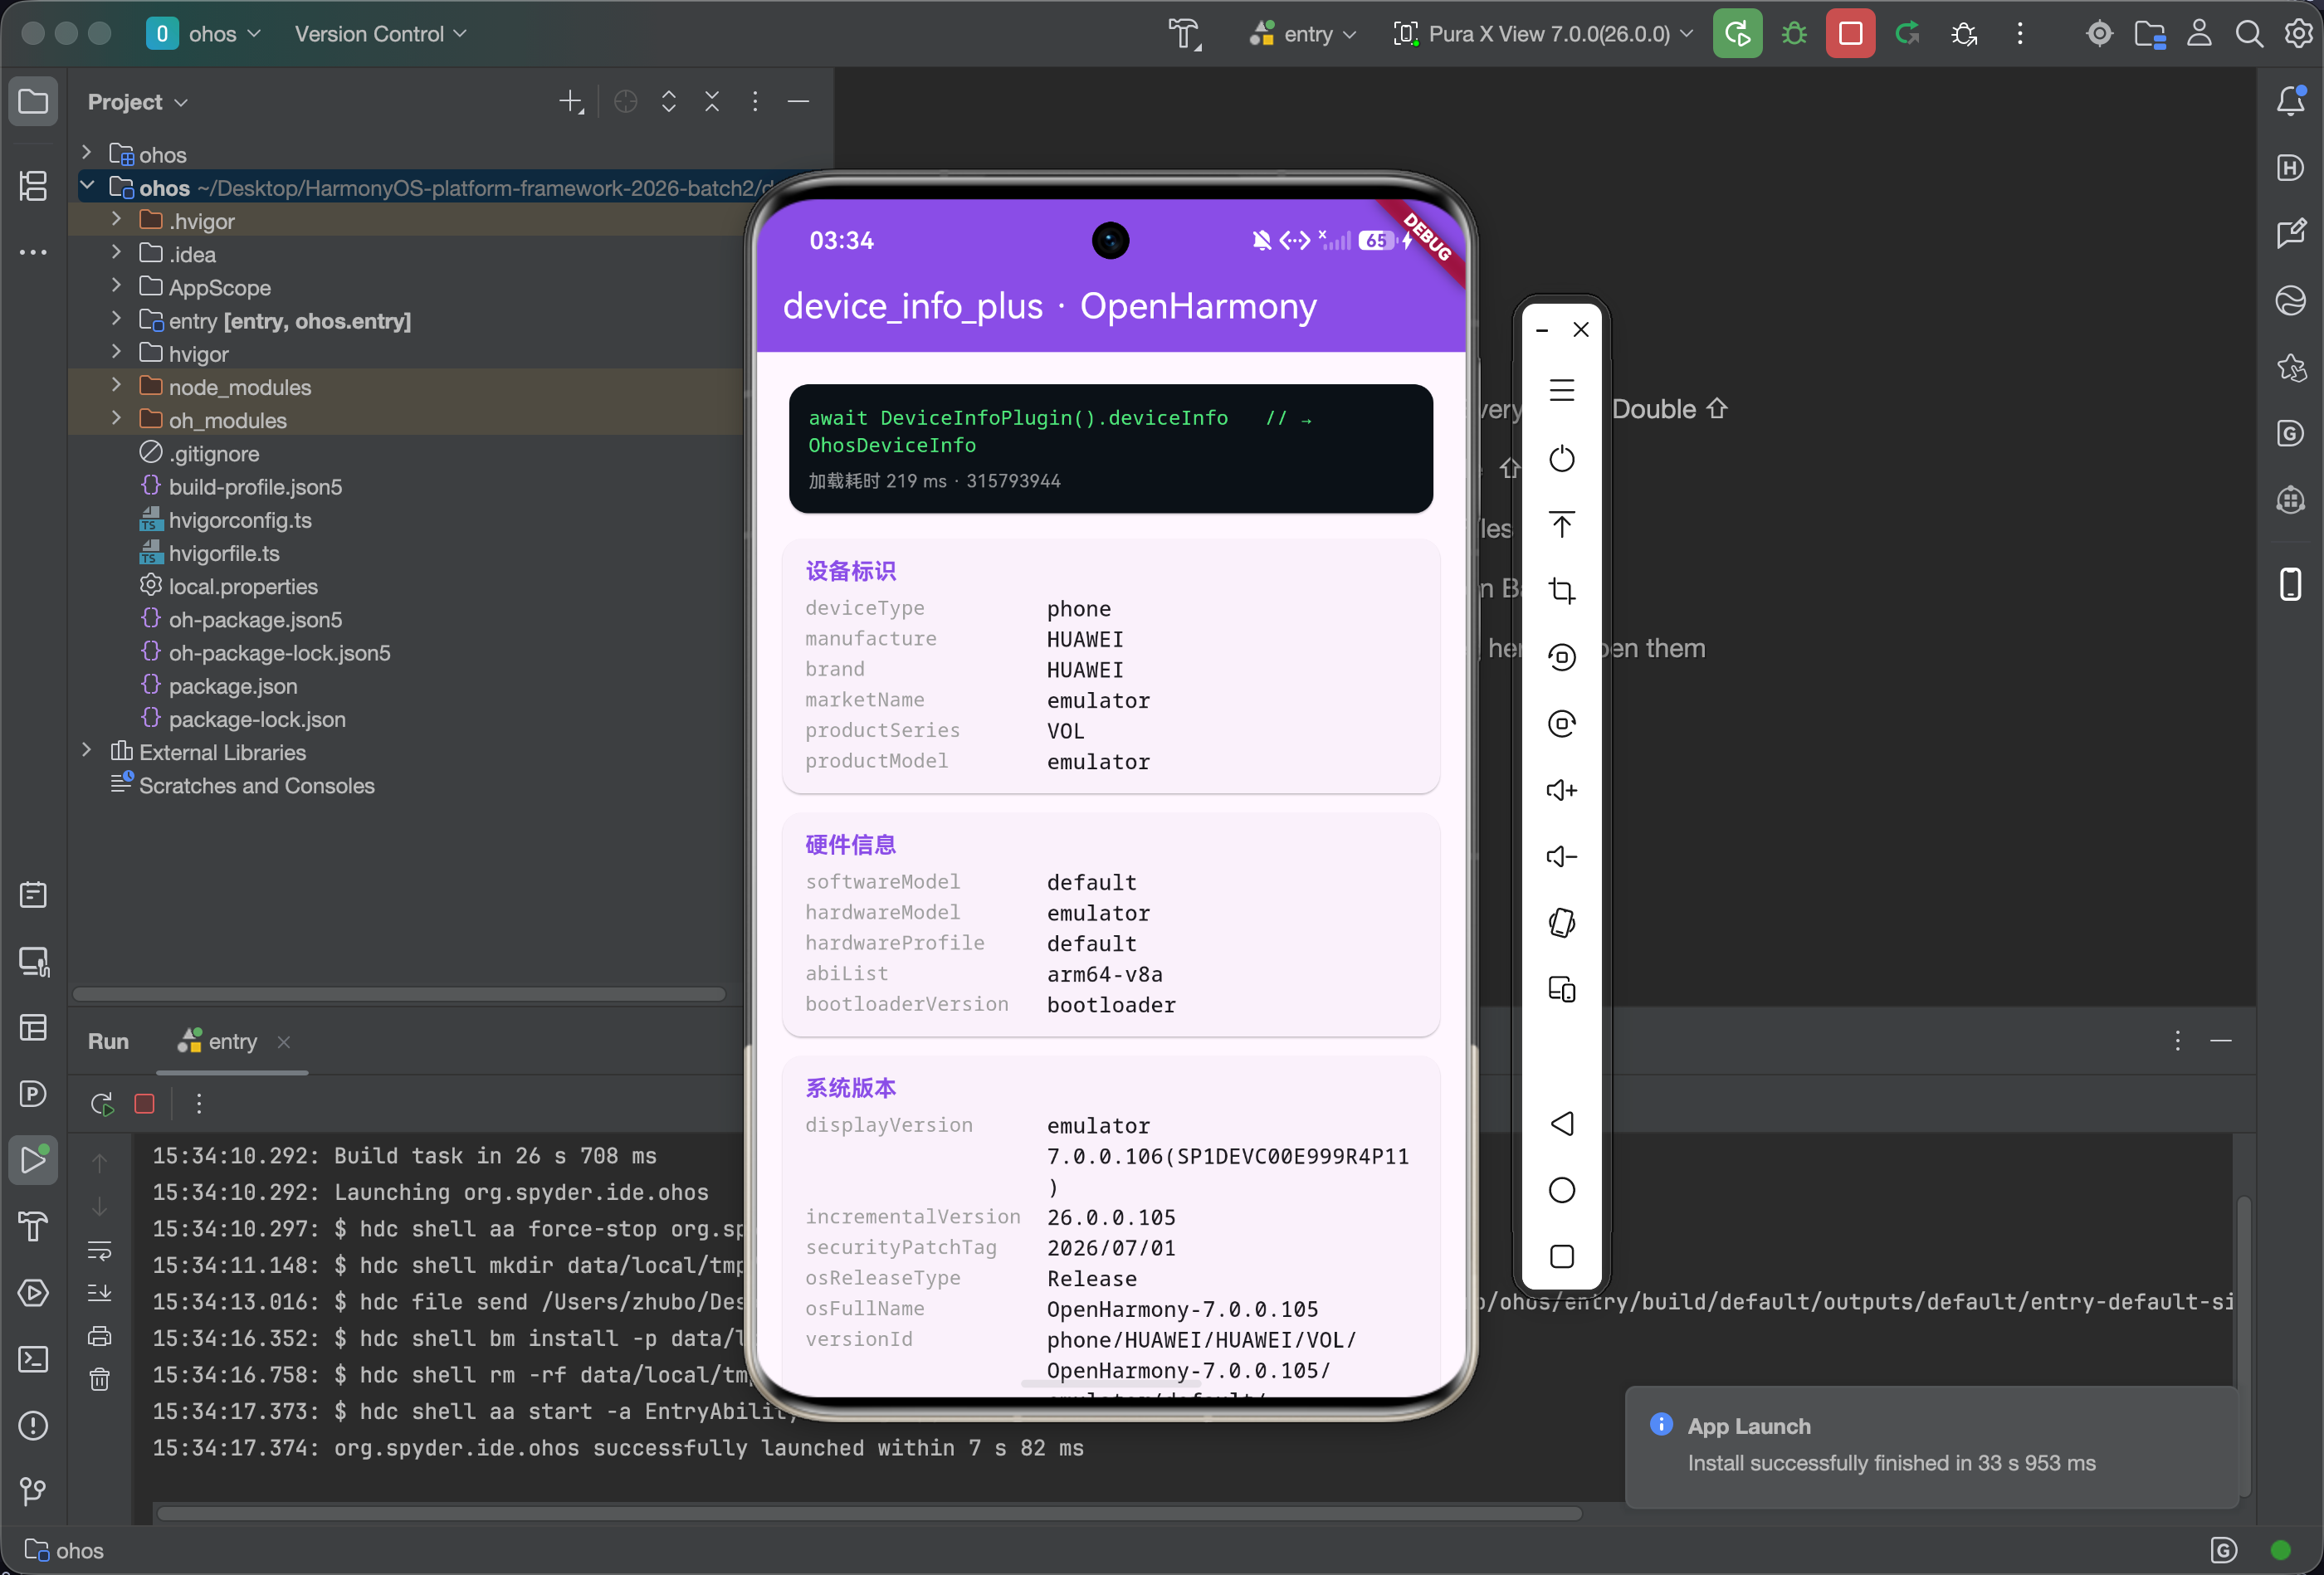The image size is (2324, 1575).
Task: Open hvigorfile.ts in the project tree
Action: pyautogui.click(x=224, y=554)
